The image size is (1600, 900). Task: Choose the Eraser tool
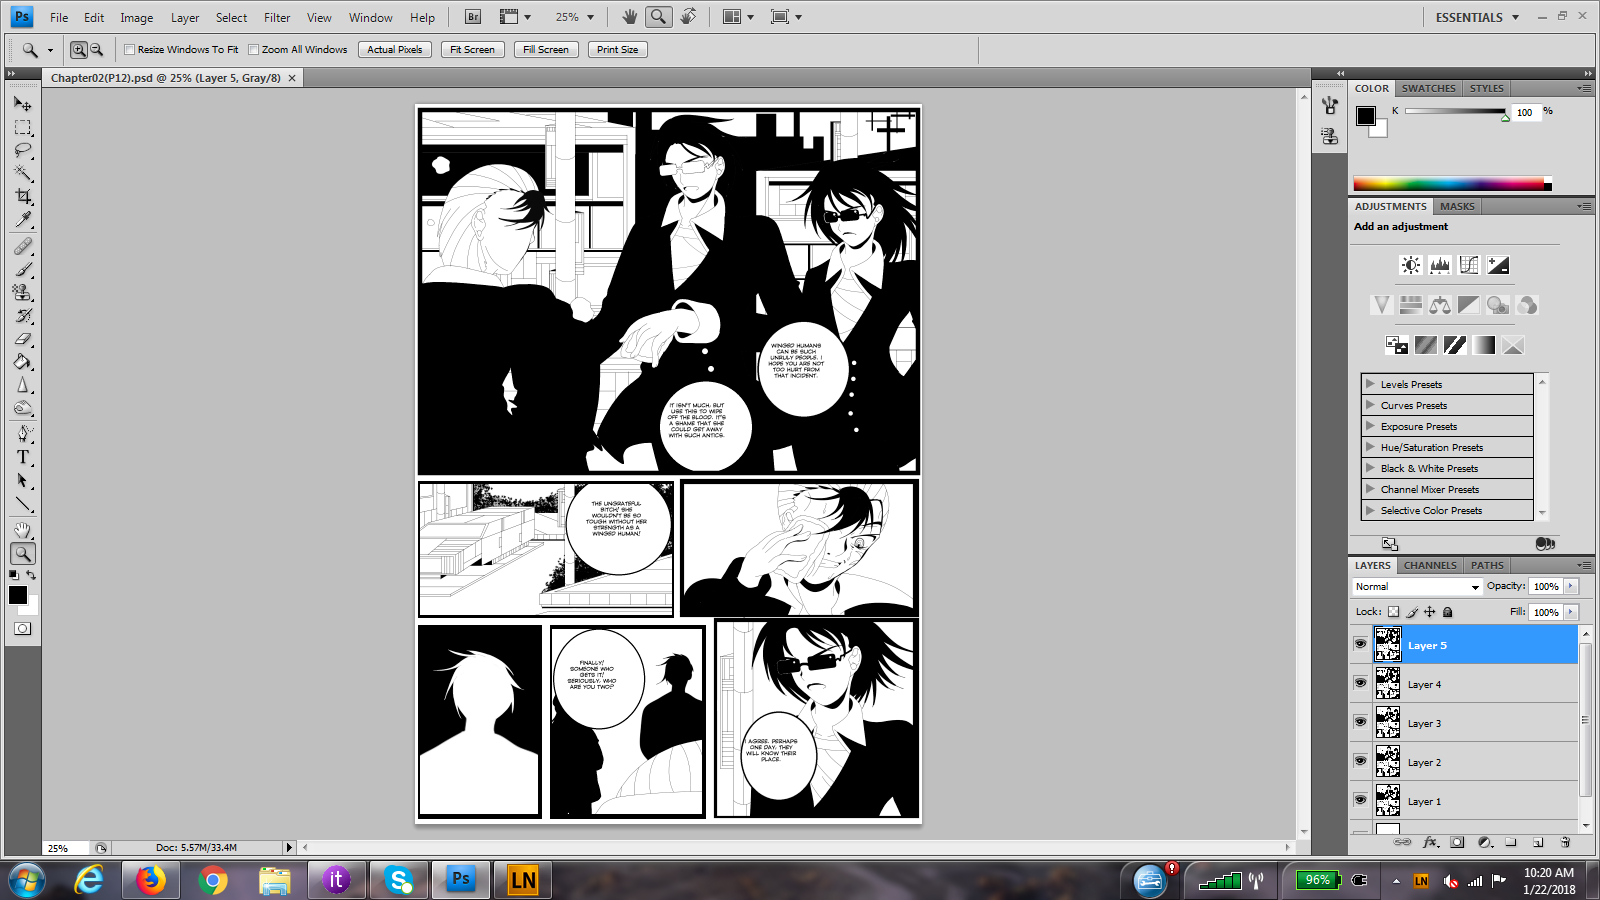(23, 339)
